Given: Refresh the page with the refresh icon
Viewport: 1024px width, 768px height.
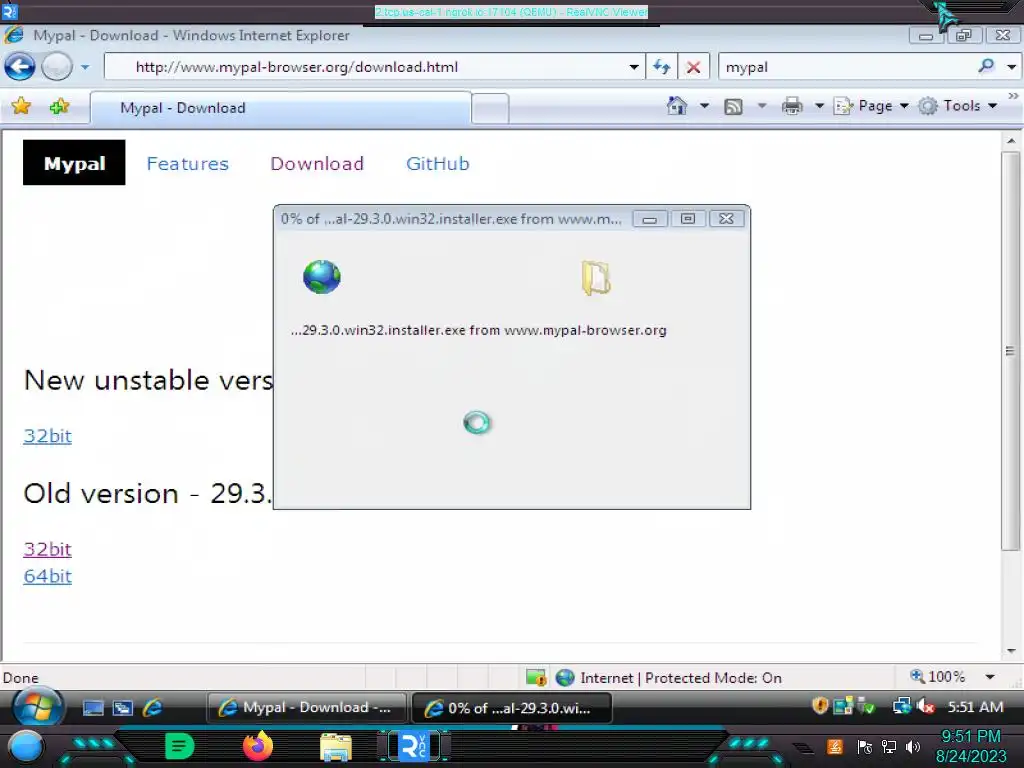Looking at the screenshot, I should 662,67.
